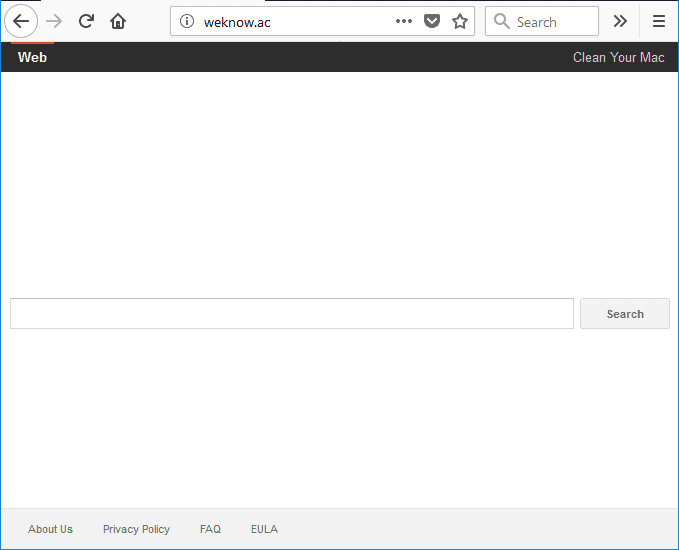Open the browser home page
679x550 pixels.
pyautogui.click(x=118, y=21)
